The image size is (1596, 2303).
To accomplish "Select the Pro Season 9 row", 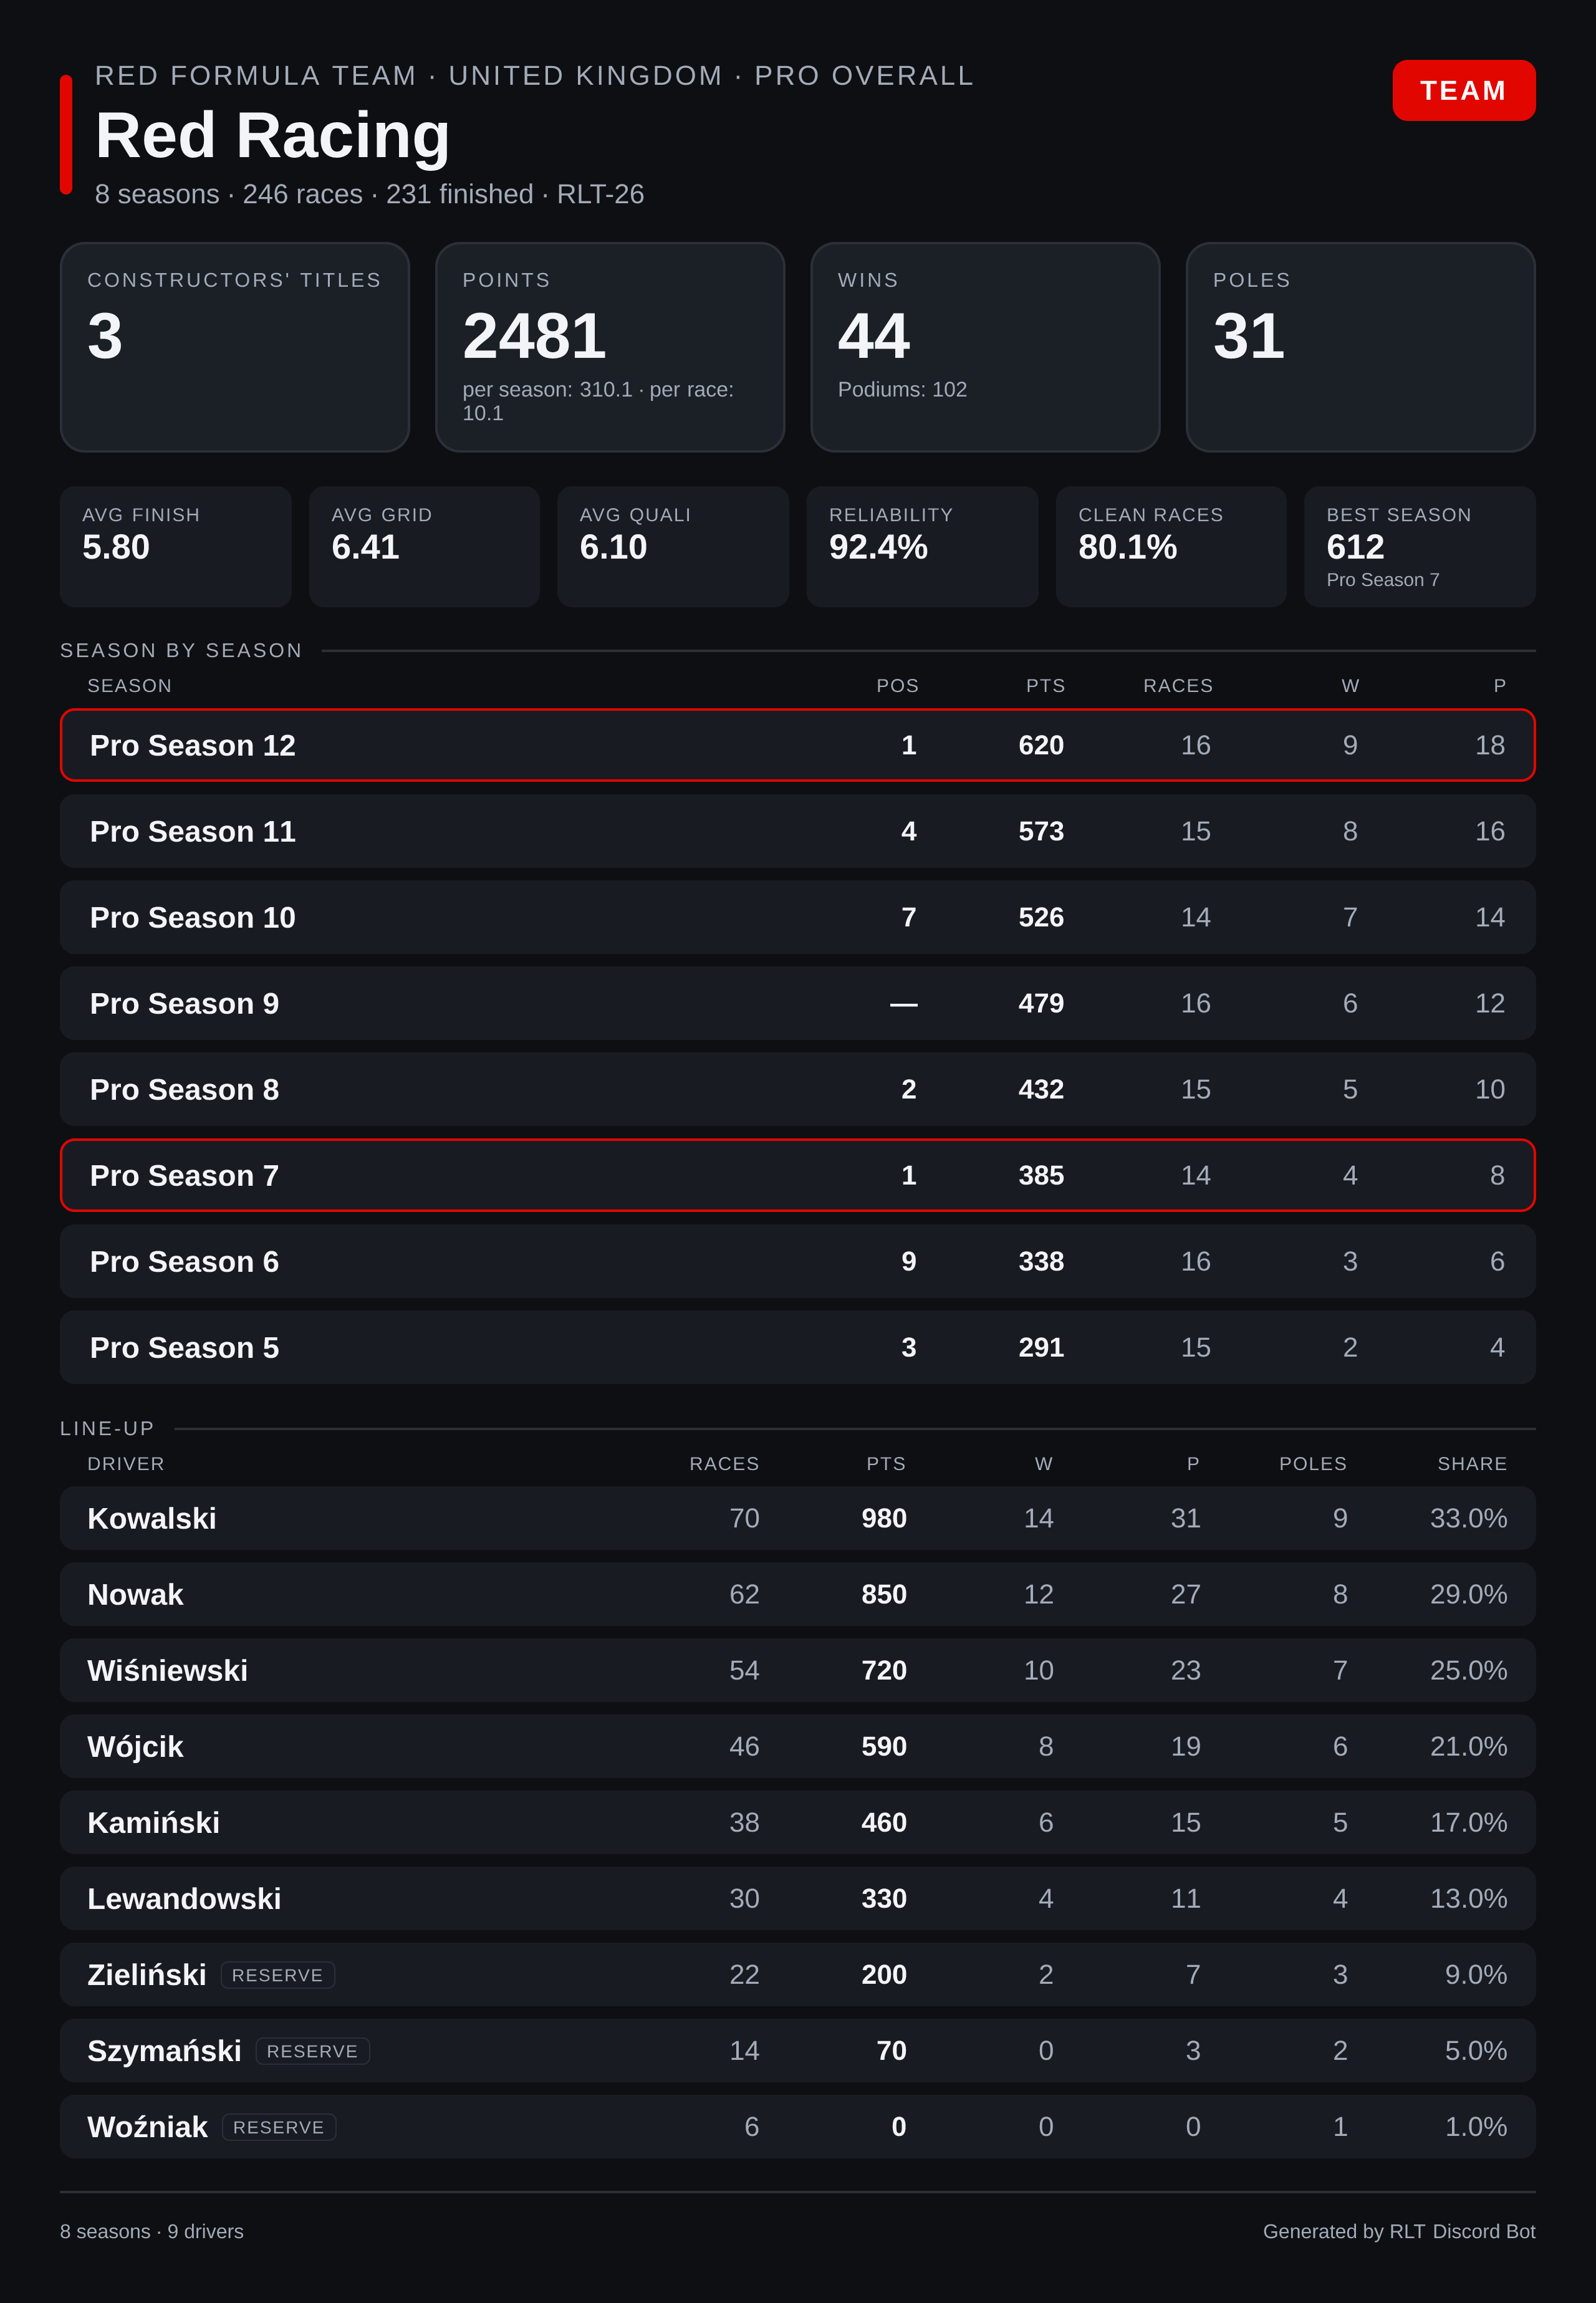I will (x=797, y=1003).
